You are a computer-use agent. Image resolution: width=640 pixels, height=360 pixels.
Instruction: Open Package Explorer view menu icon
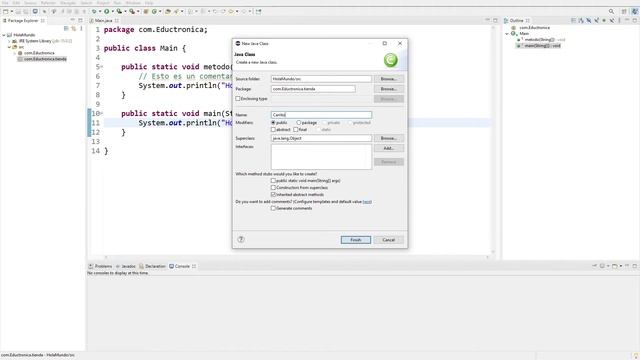click(x=81, y=29)
